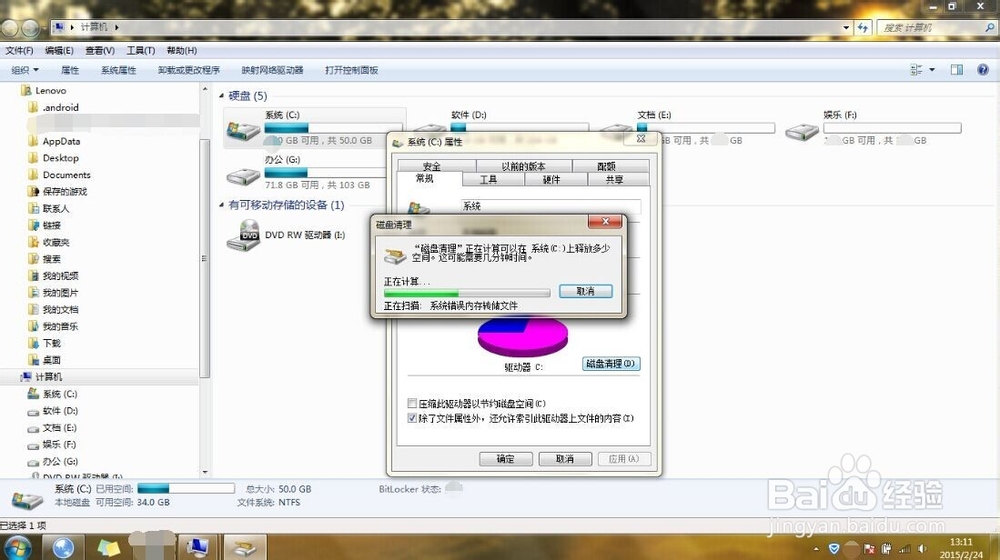Open the 文件(F) menu
Viewport: 1000px width, 560px height.
pyautogui.click(x=19, y=50)
